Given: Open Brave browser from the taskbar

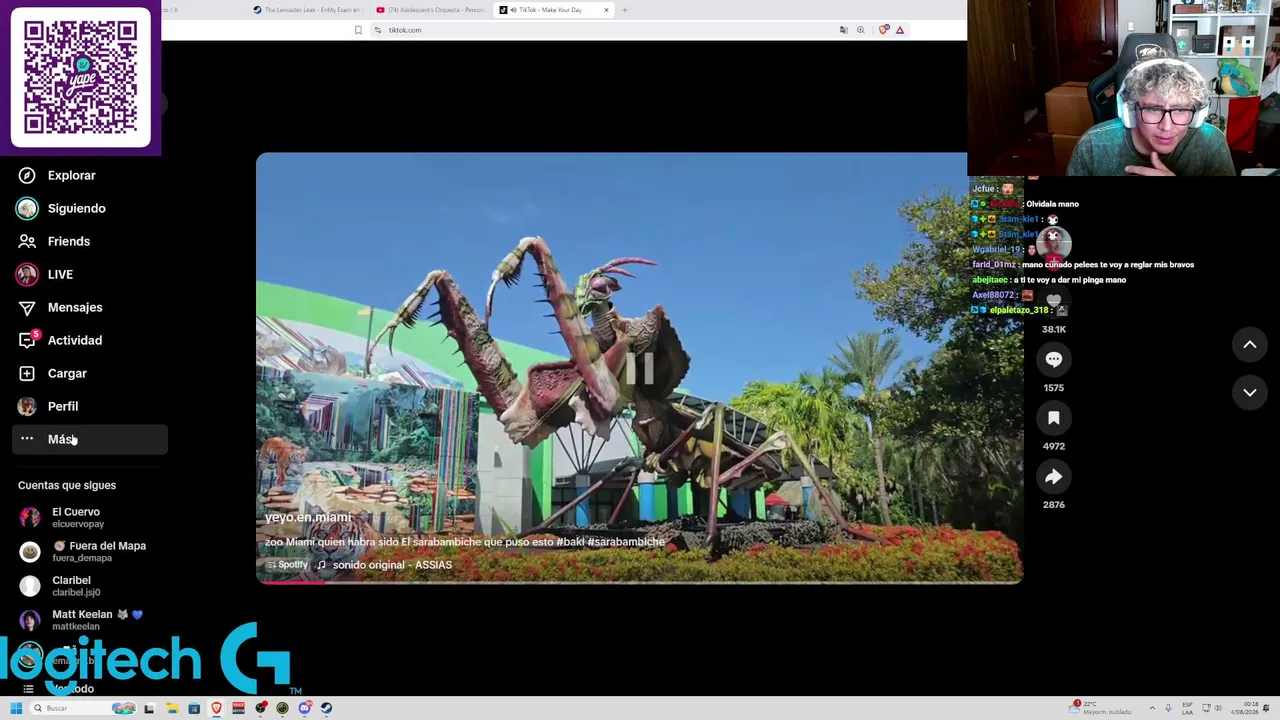Looking at the screenshot, I should point(216,708).
